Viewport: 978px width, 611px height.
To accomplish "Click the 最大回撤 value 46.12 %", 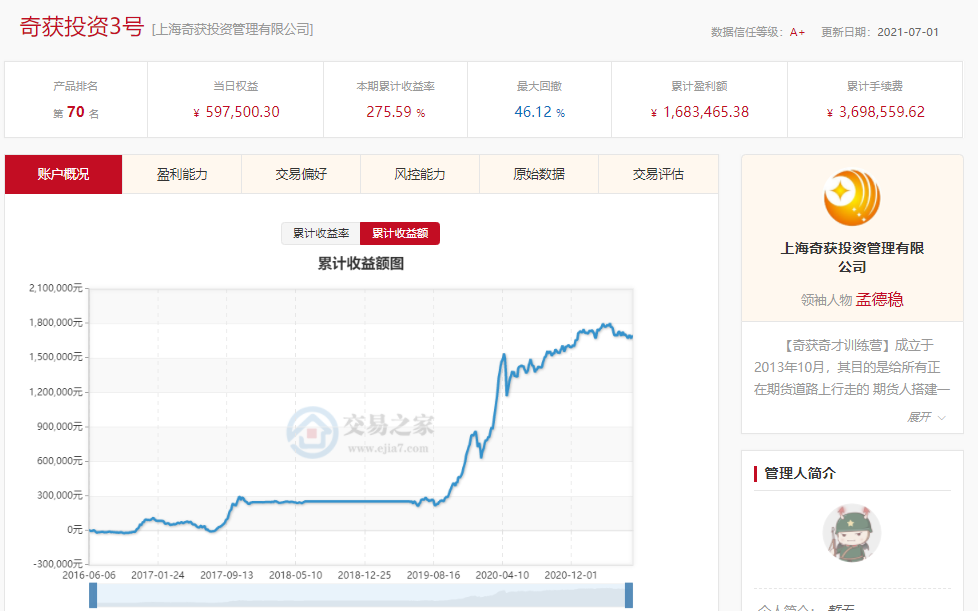I will 540,112.
